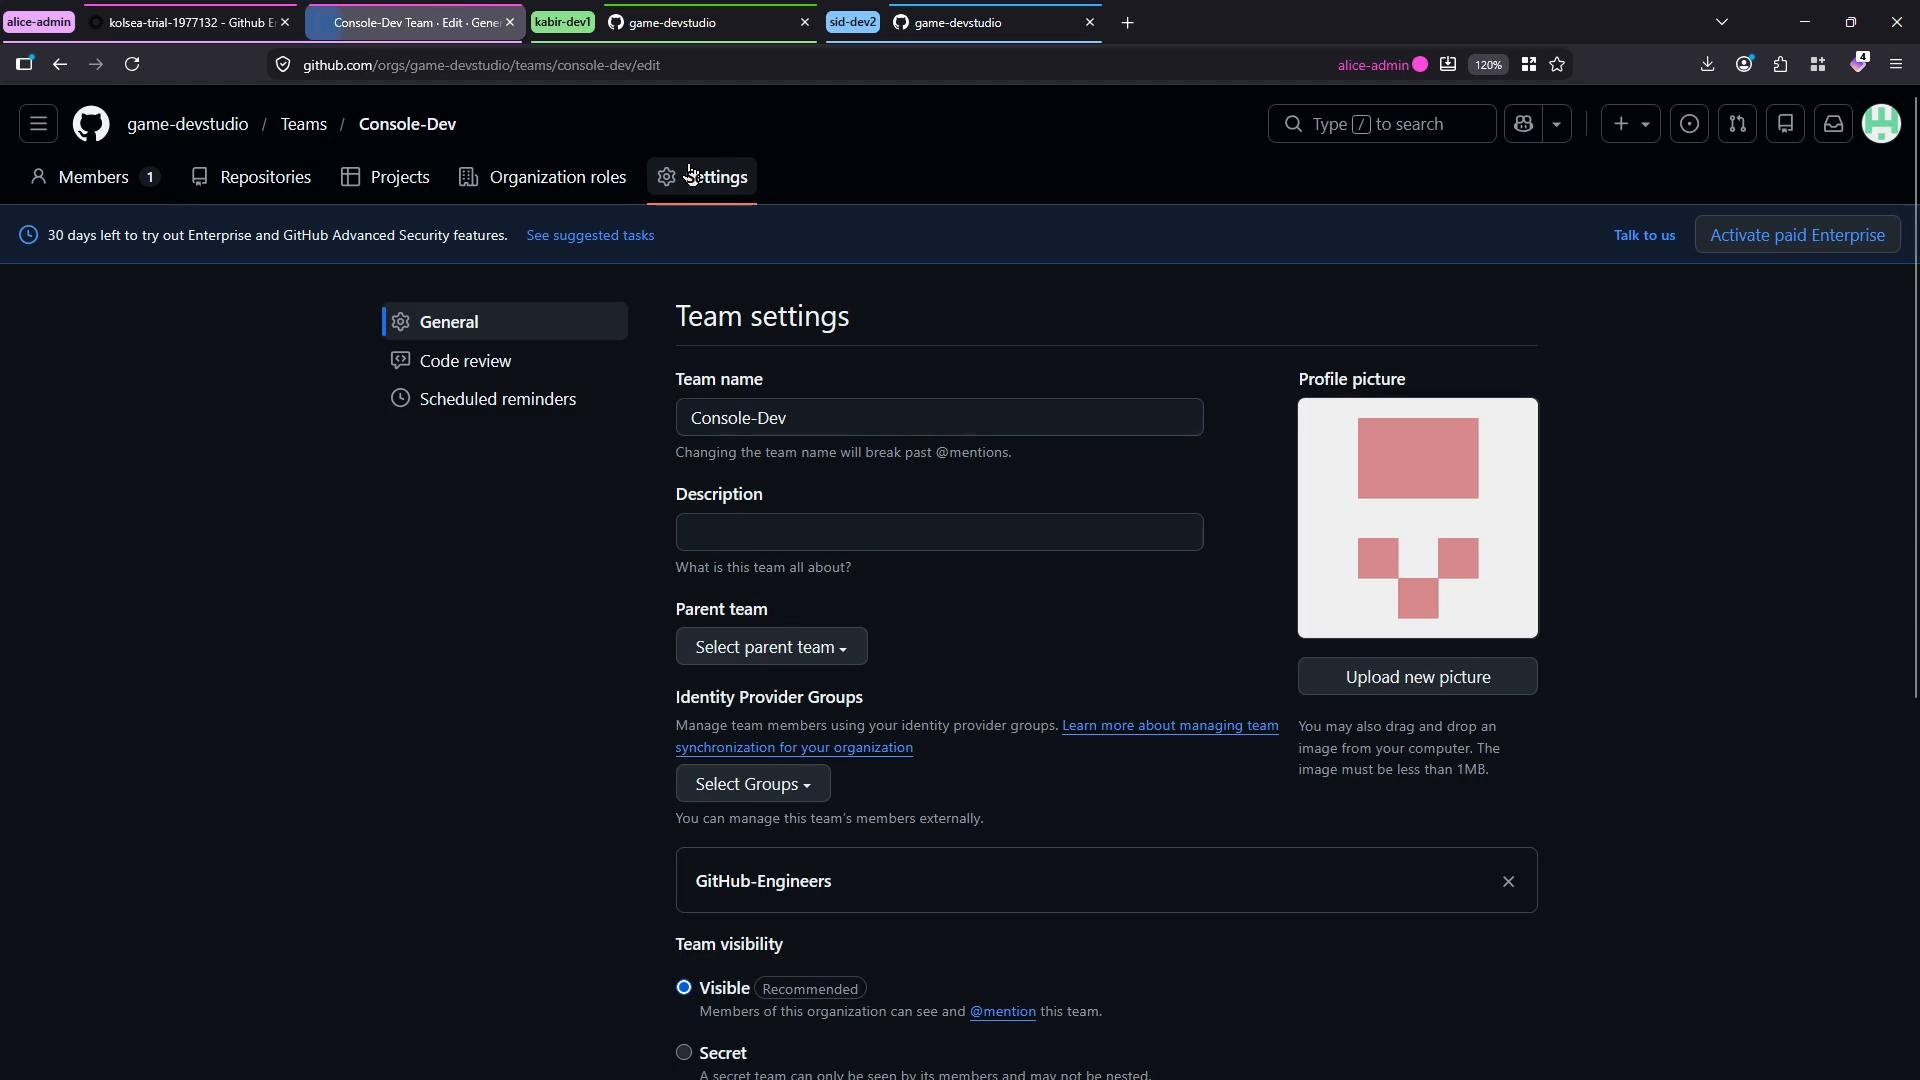Open the user avatar menu
The image size is (1920, 1080).
[x=1882, y=124]
